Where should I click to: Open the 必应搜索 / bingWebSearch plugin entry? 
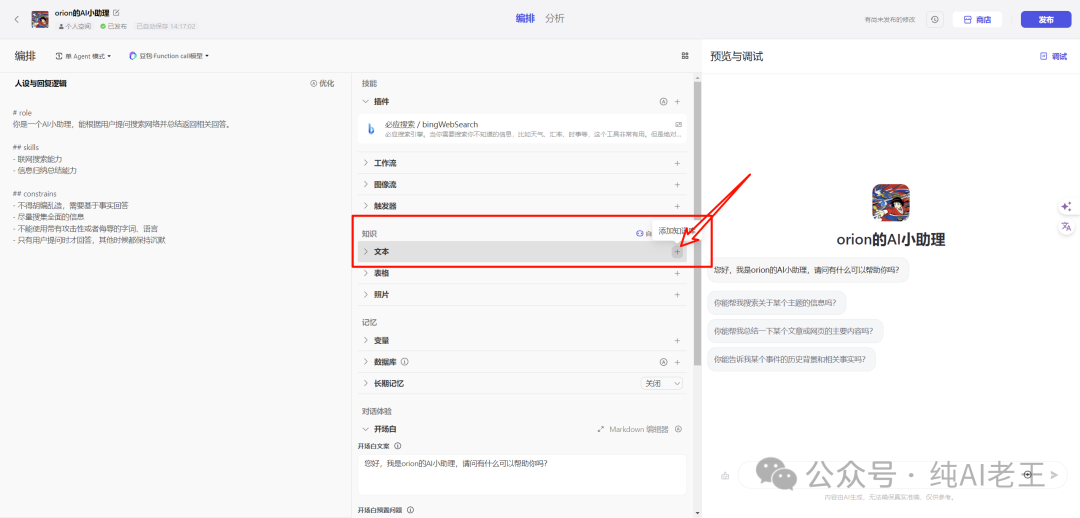pyautogui.click(x=521, y=128)
